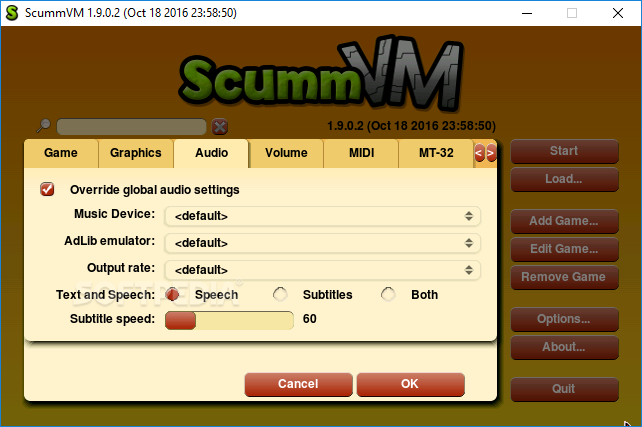Switch to the MIDI tab
This screenshot has height=427, width=642.
[361, 153]
